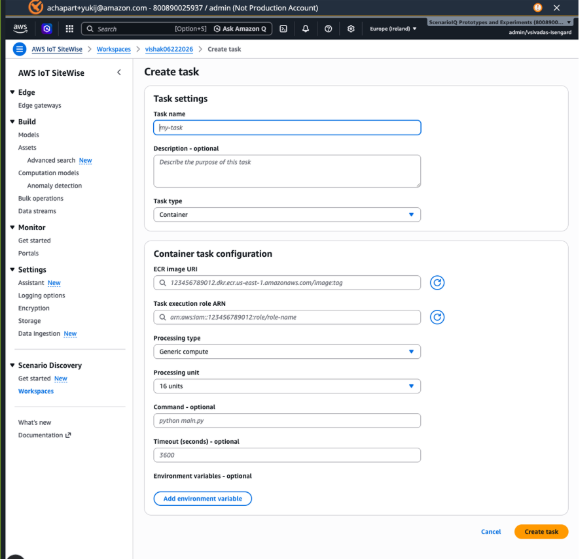Open Edge gateways page

click(40, 106)
